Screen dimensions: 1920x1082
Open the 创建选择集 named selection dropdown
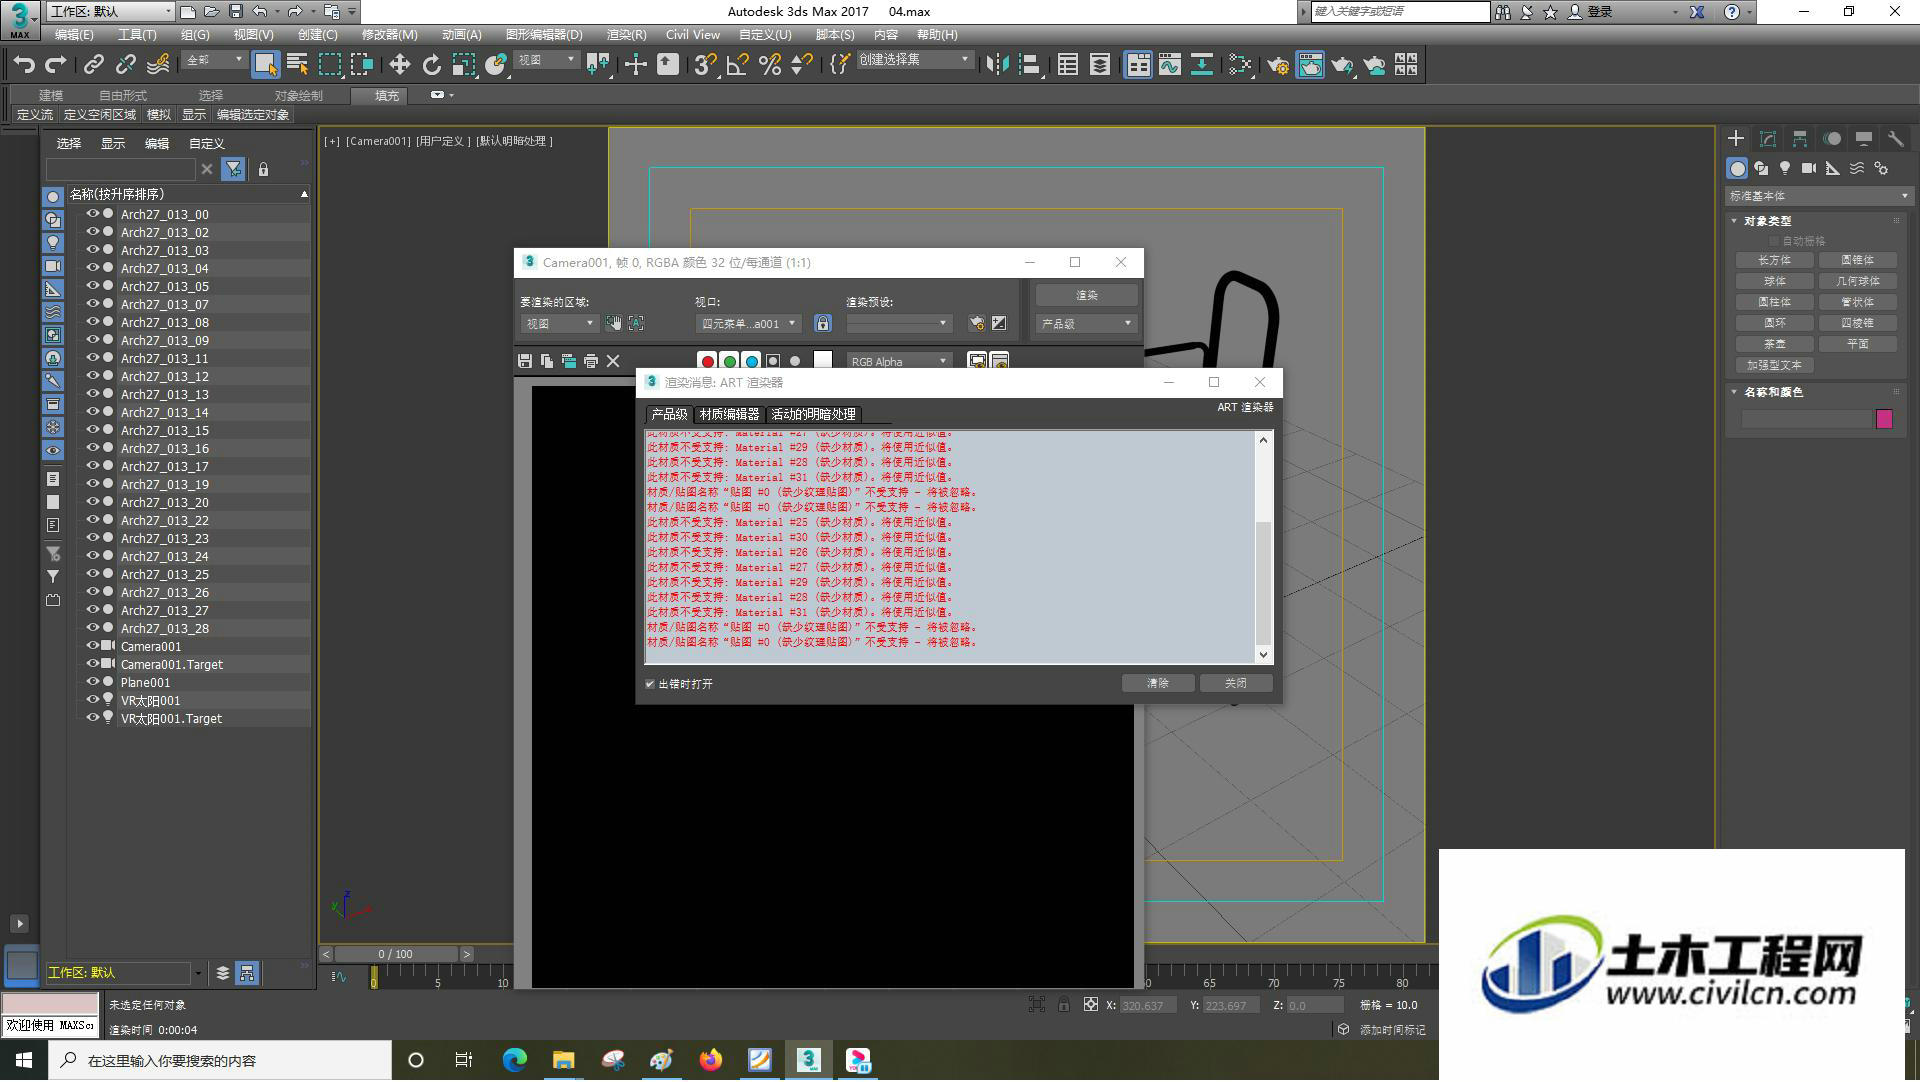(914, 60)
